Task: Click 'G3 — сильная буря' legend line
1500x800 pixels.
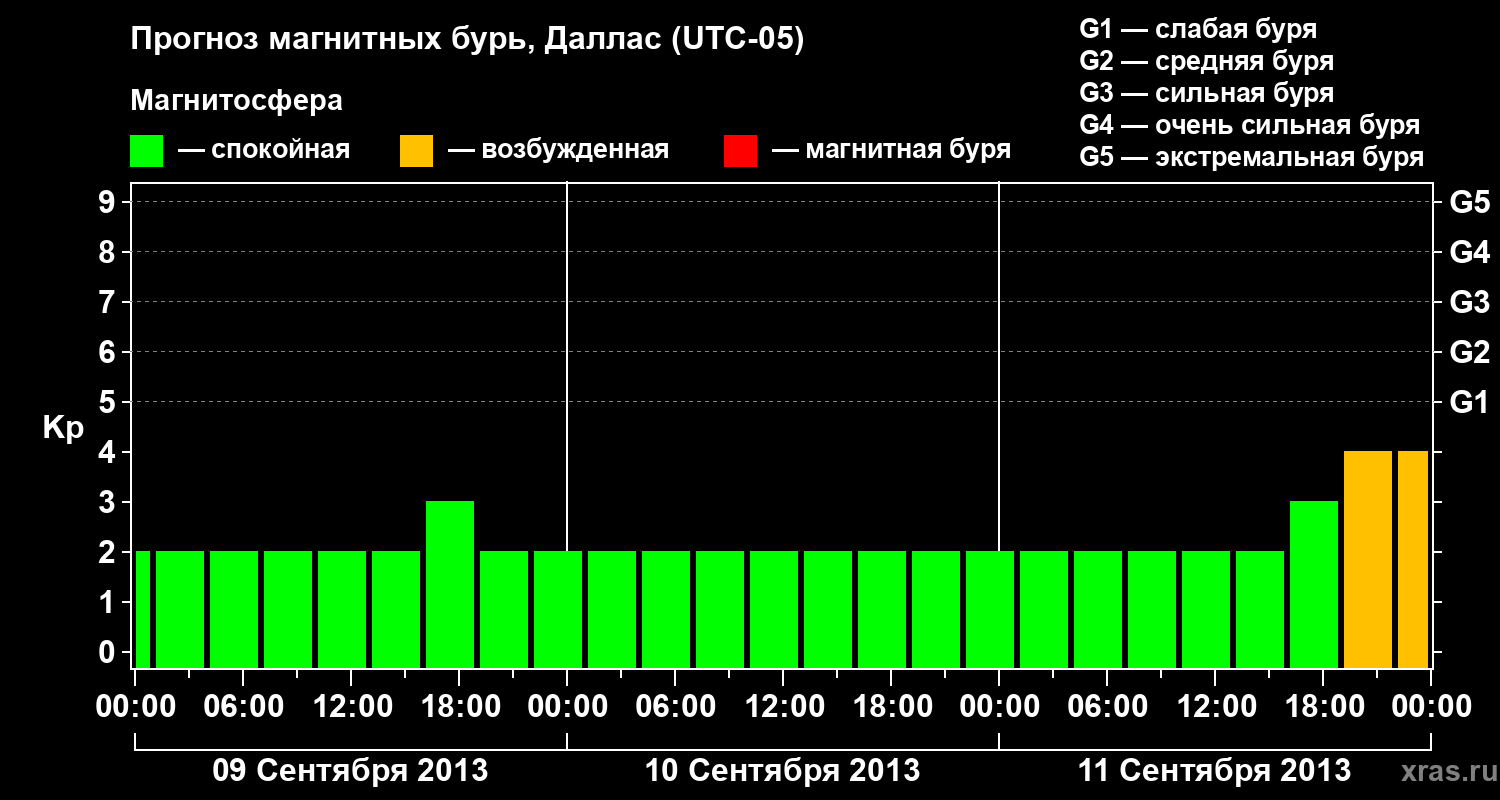Action: [1207, 93]
